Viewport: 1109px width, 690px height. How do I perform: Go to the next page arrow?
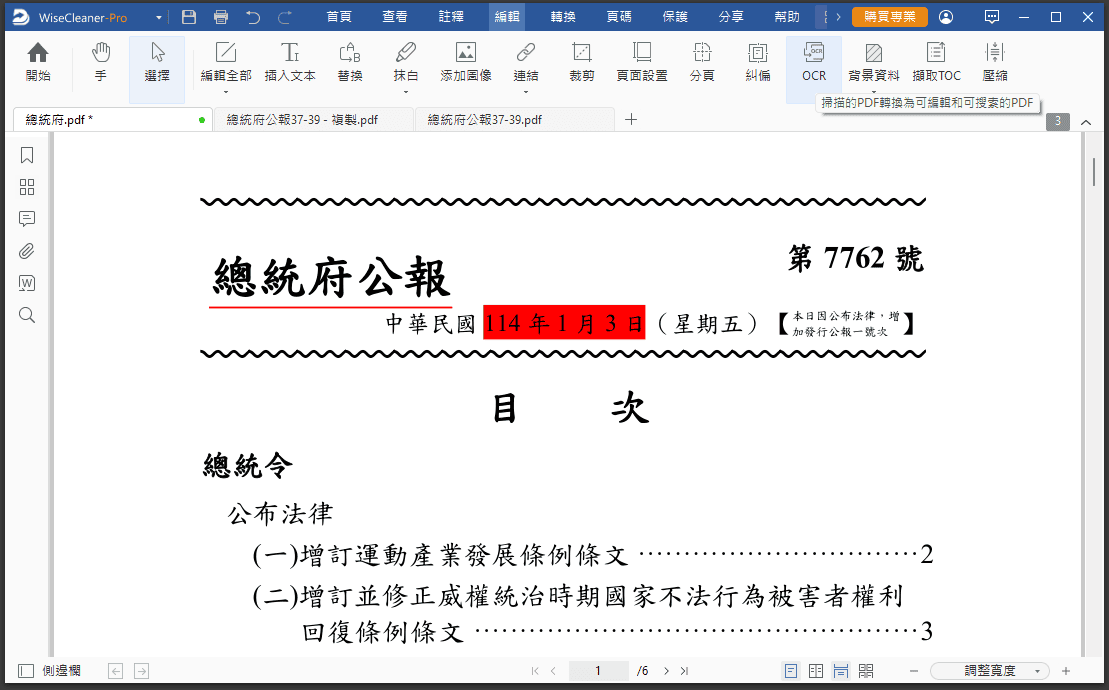click(x=667, y=671)
